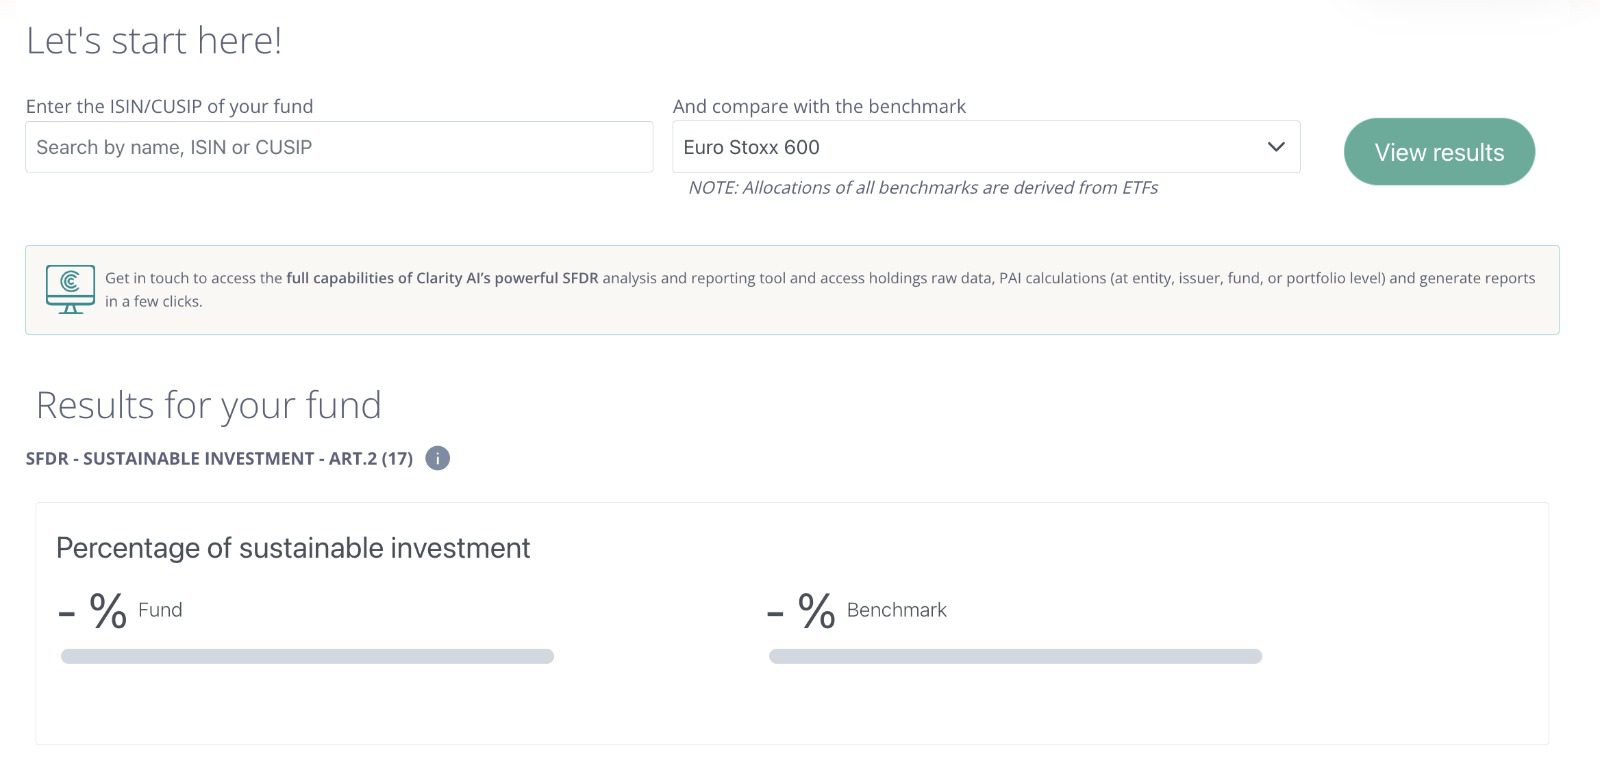Click the SFDR Sustainable Investment Art.2 label
This screenshot has width=1600, height=776.
coord(219,459)
